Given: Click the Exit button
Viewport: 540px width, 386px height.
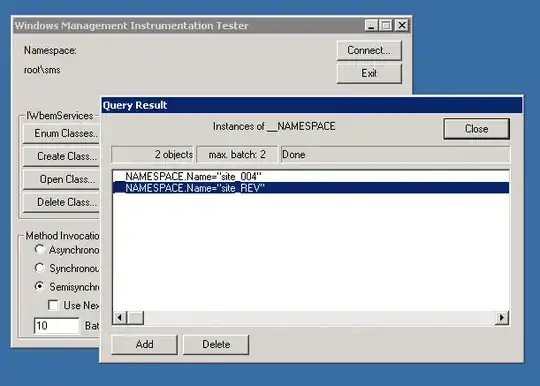Looking at the screenshot, I should (x=369, y=73).
